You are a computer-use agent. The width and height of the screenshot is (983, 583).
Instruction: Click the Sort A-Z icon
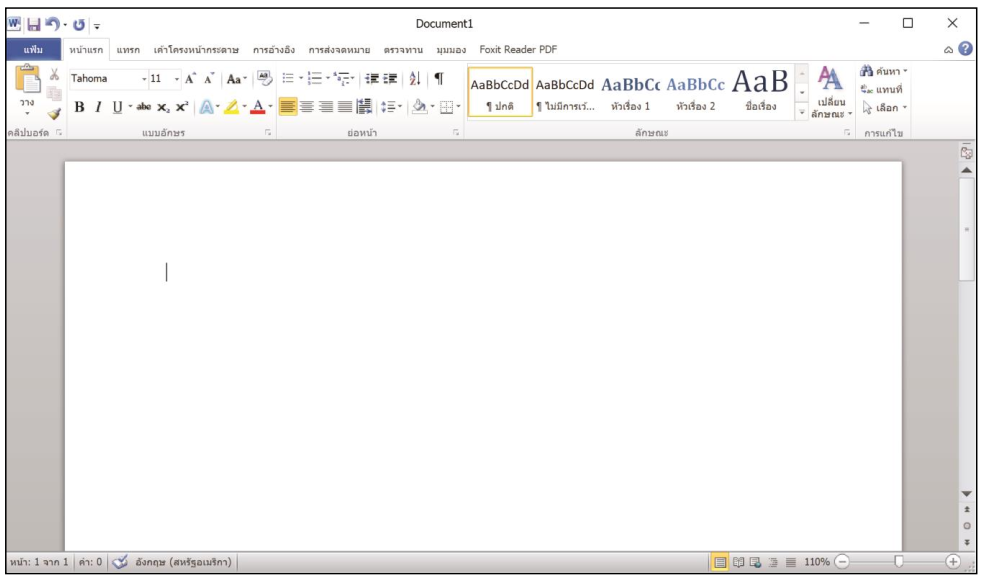coord(416,79)
